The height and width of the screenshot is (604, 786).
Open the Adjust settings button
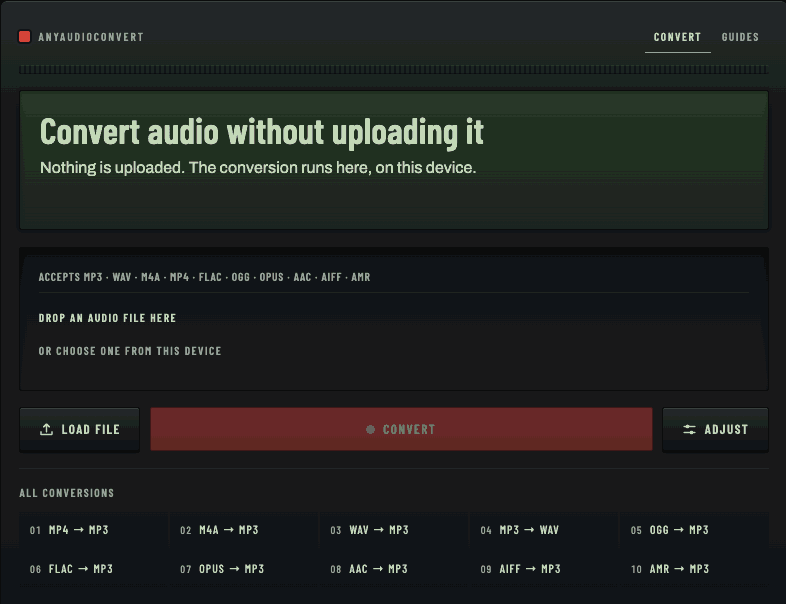tap(715, 430)
